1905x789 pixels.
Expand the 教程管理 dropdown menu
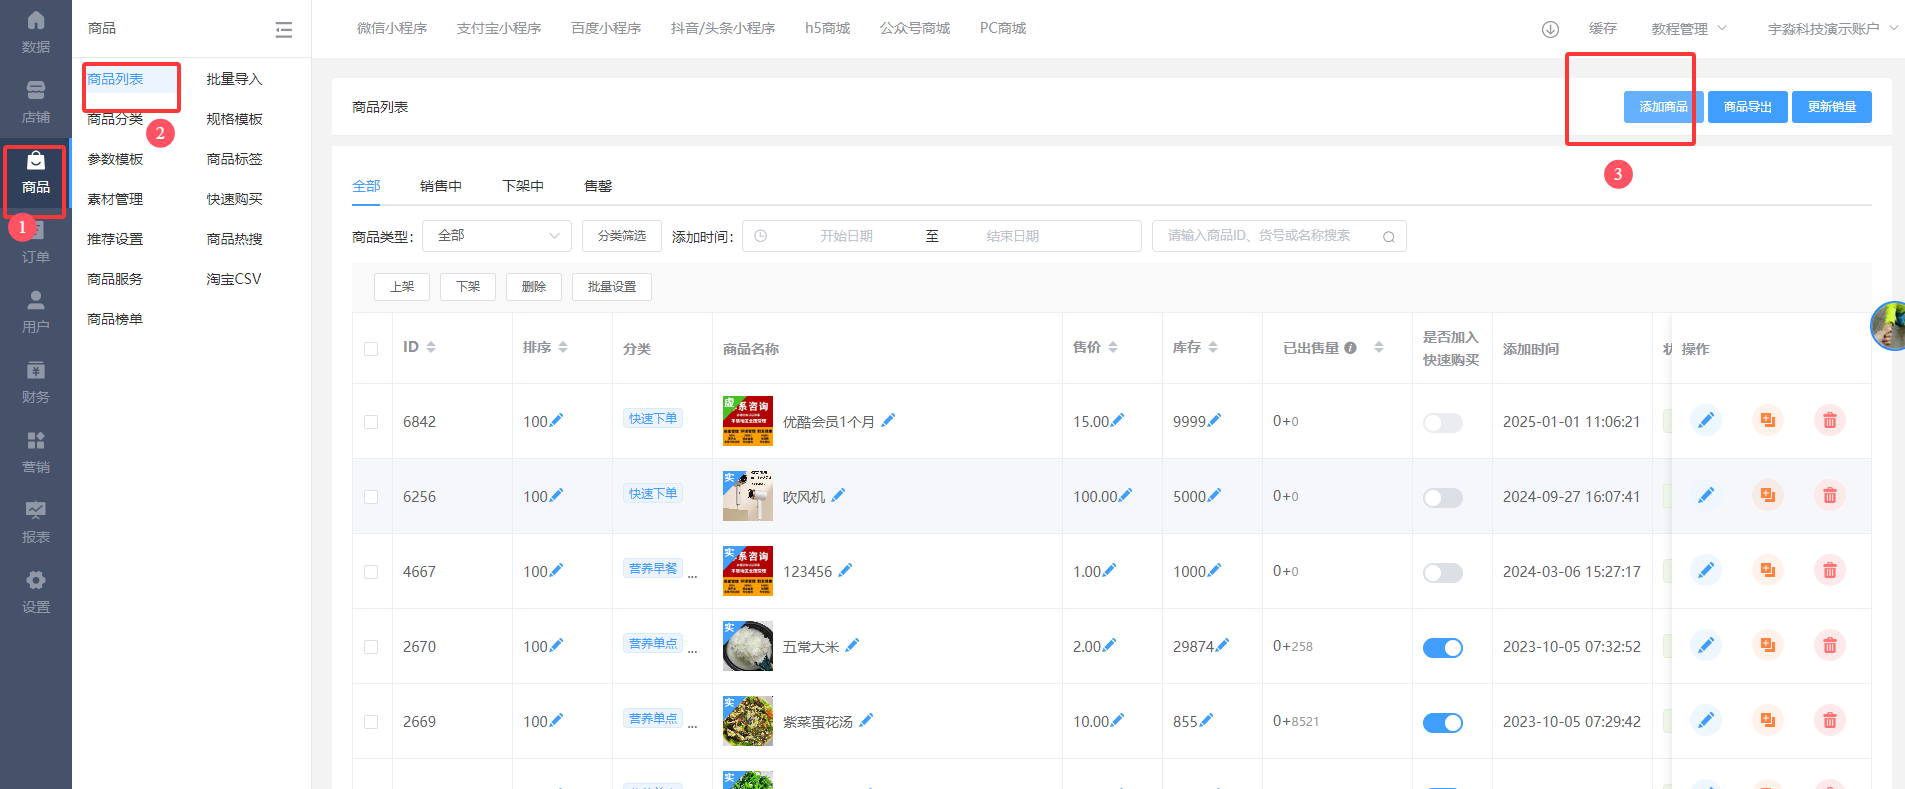click(1689, 29)
